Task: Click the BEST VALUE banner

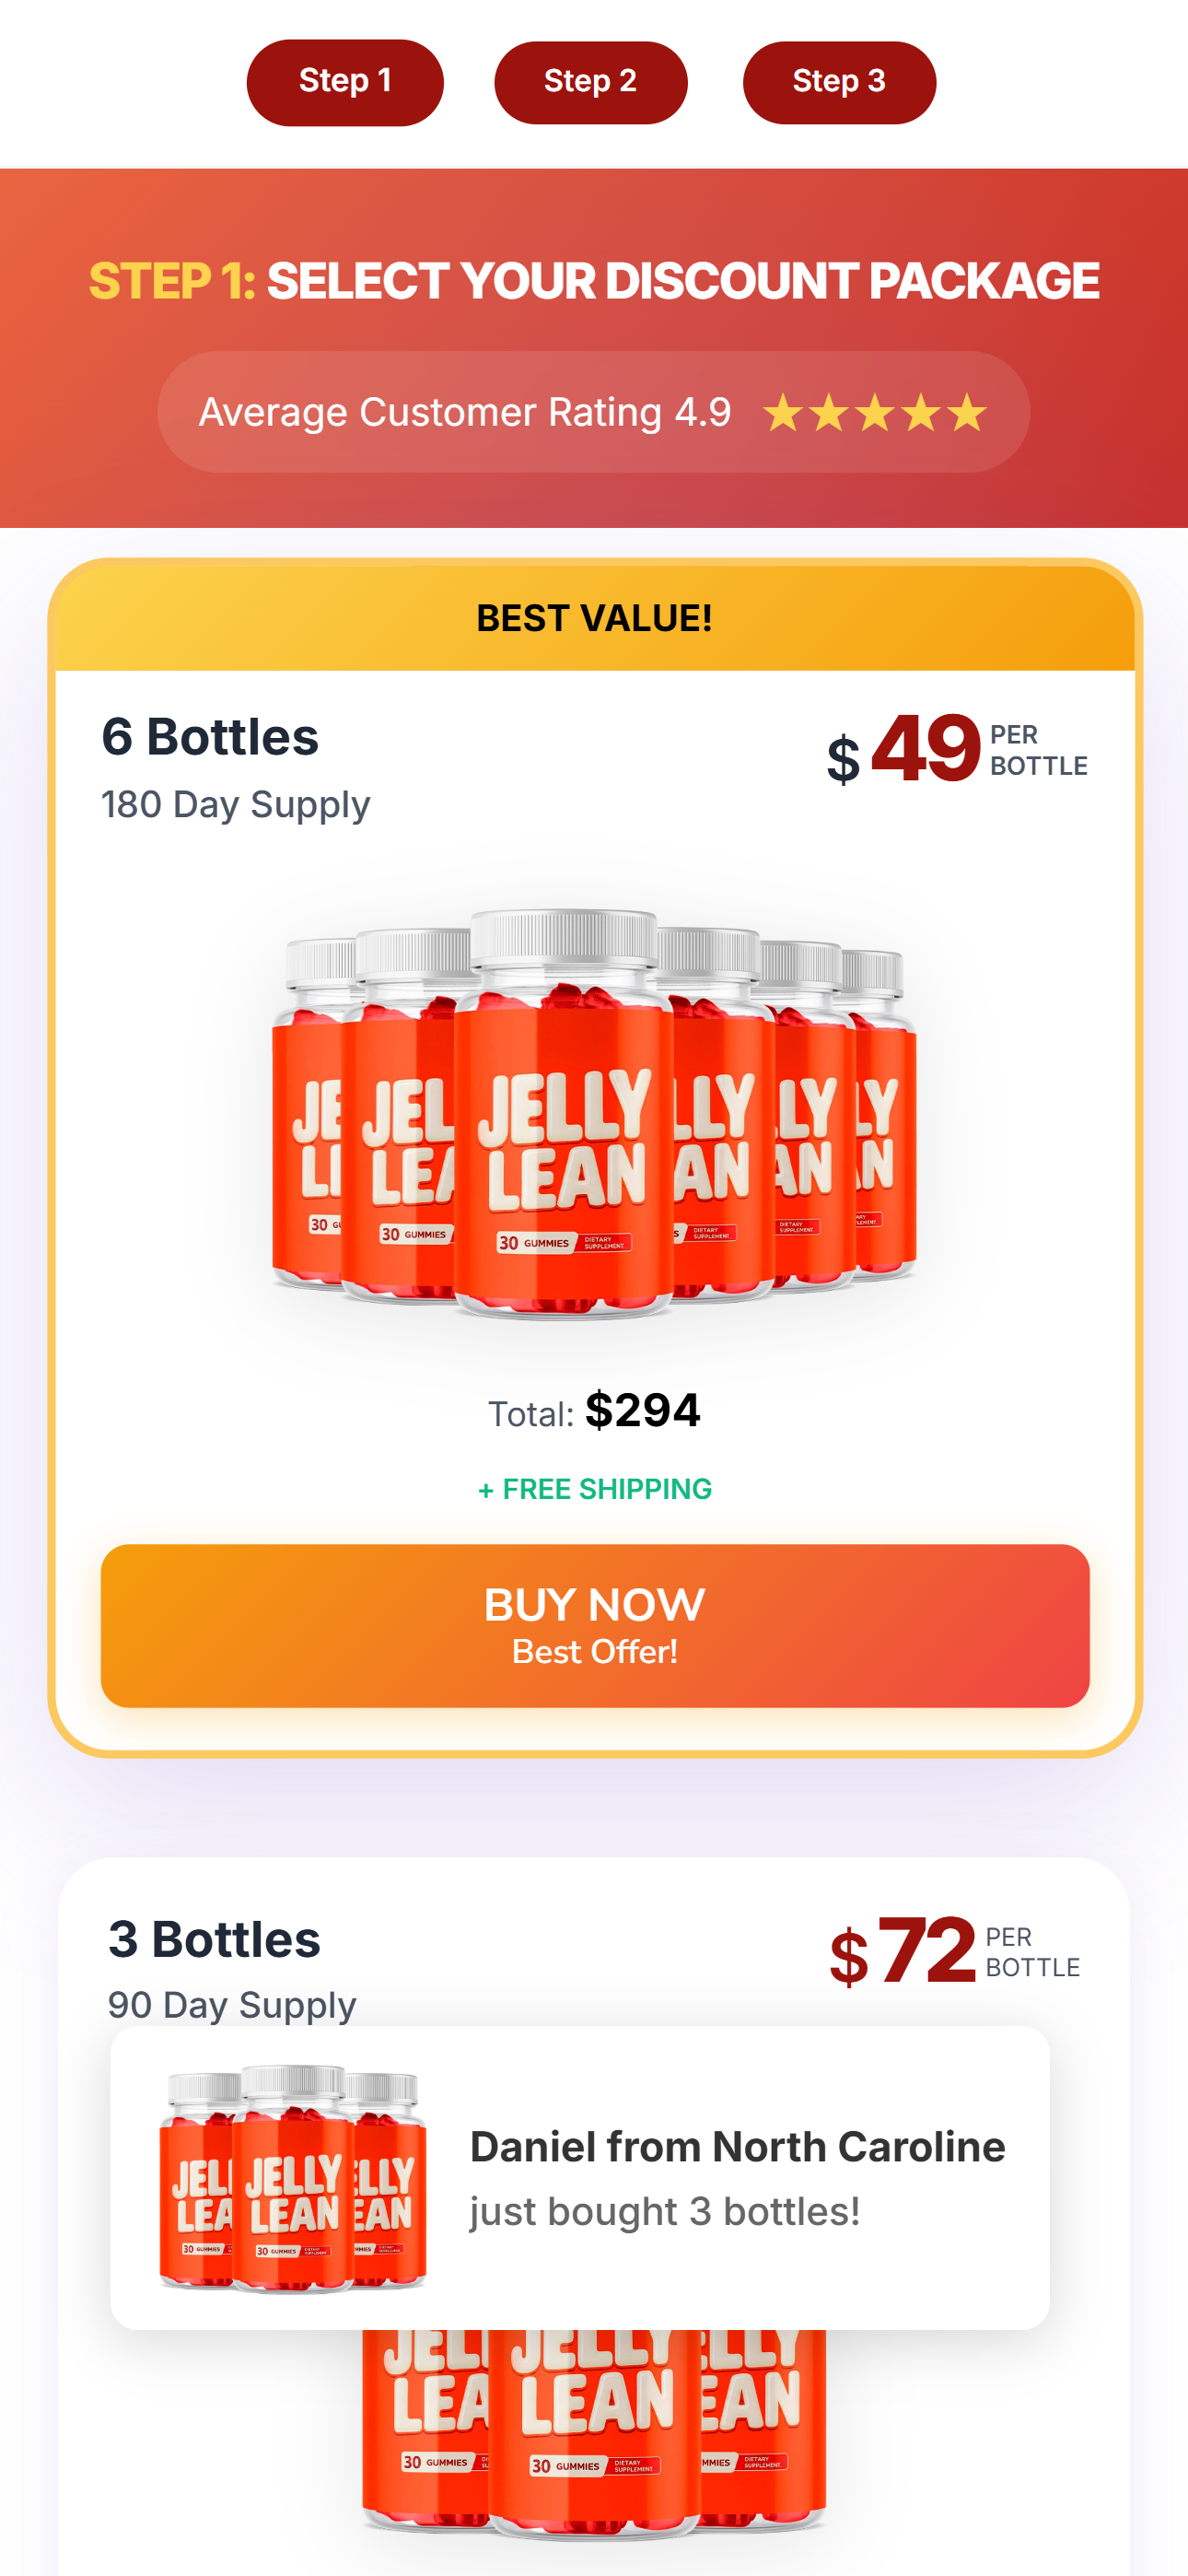Action: pos(594,619)
